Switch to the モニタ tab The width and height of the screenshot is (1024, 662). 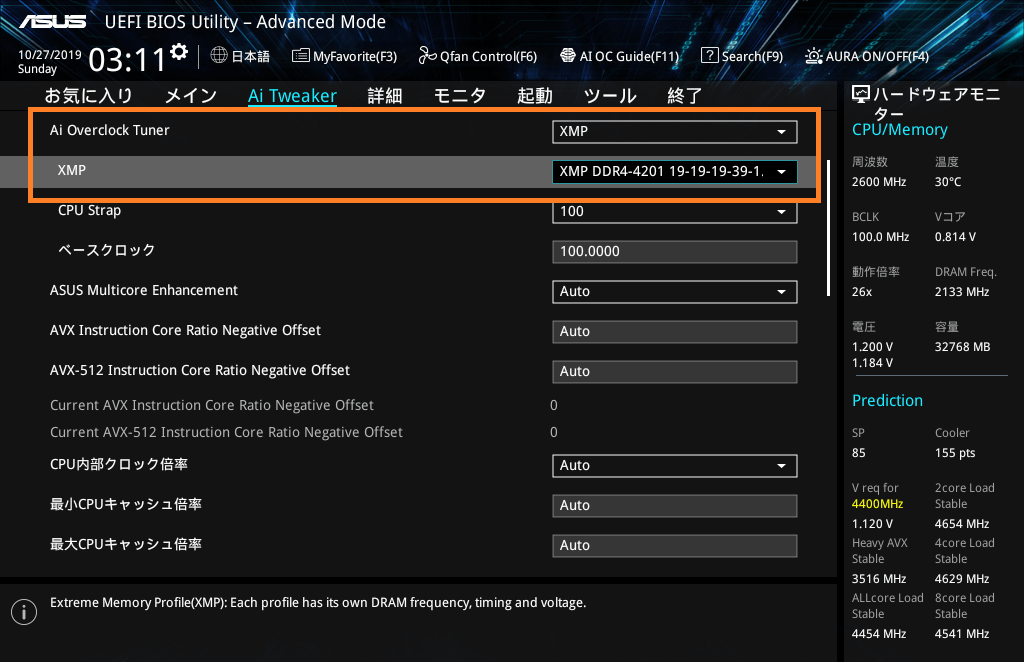point(460,95)
